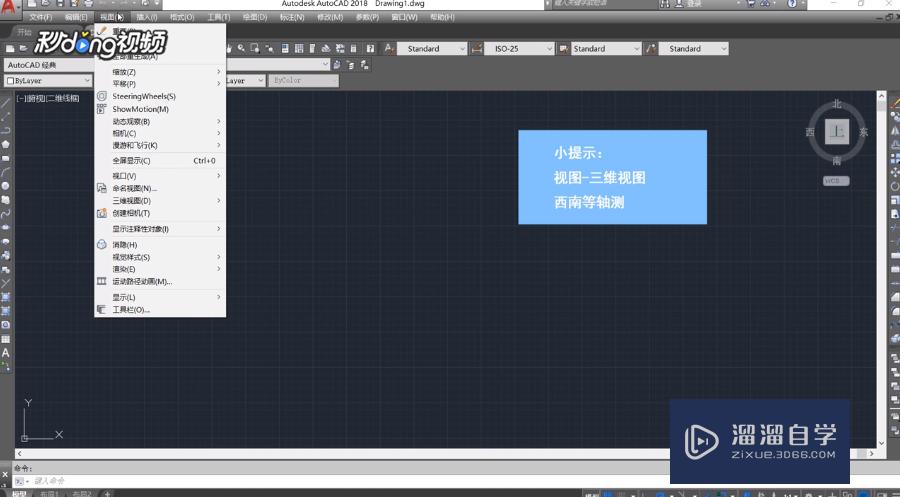Choose 平移(P) pan in the View menu

160,84
